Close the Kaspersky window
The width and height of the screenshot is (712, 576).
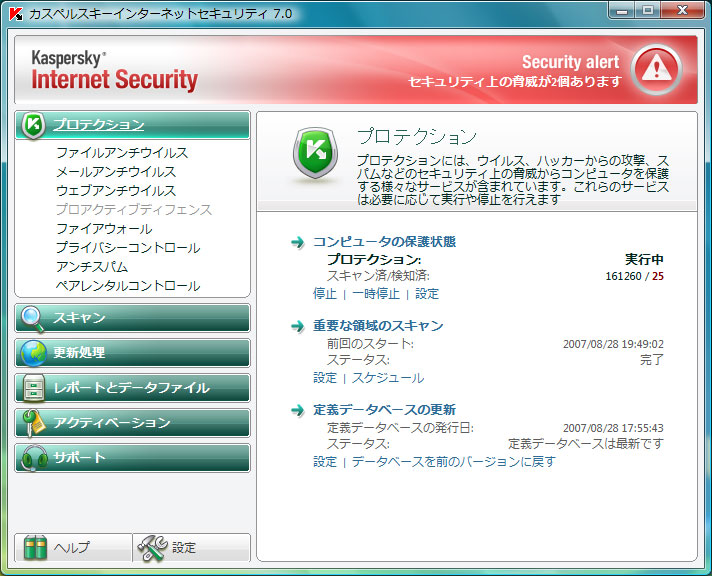[682, 10]
